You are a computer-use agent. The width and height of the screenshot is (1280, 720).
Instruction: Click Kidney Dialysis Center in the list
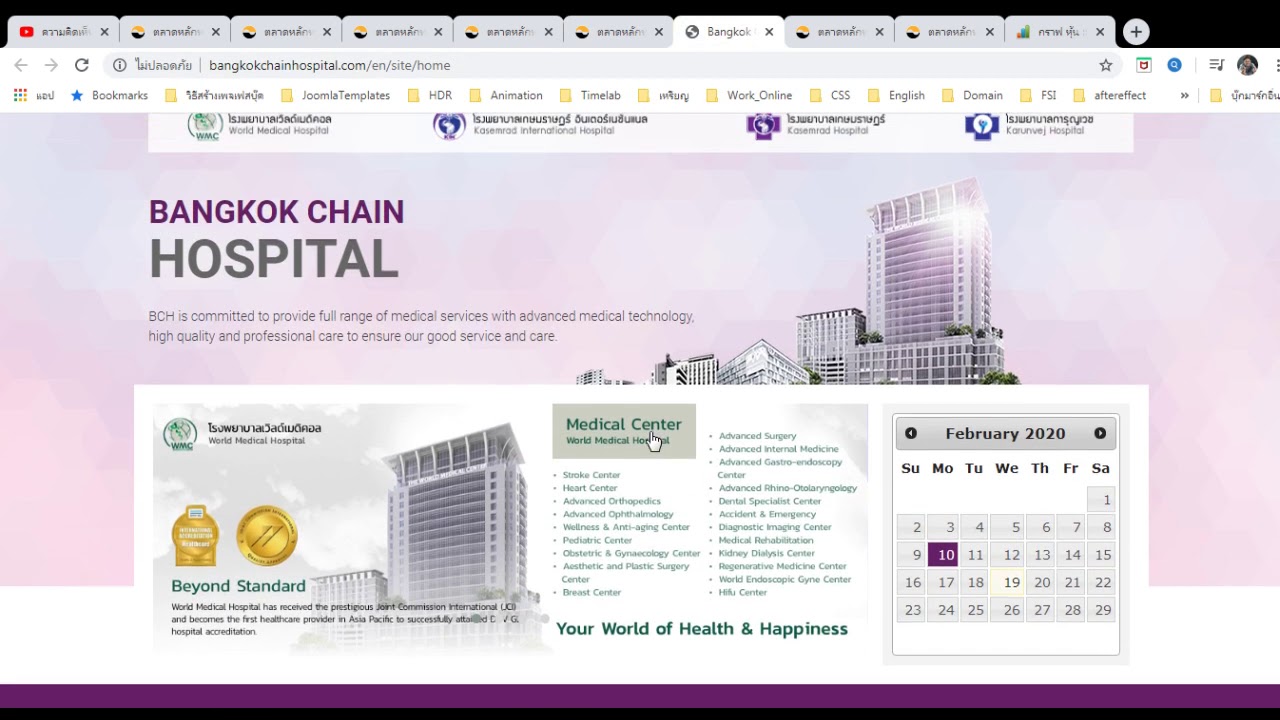(766, 553)
